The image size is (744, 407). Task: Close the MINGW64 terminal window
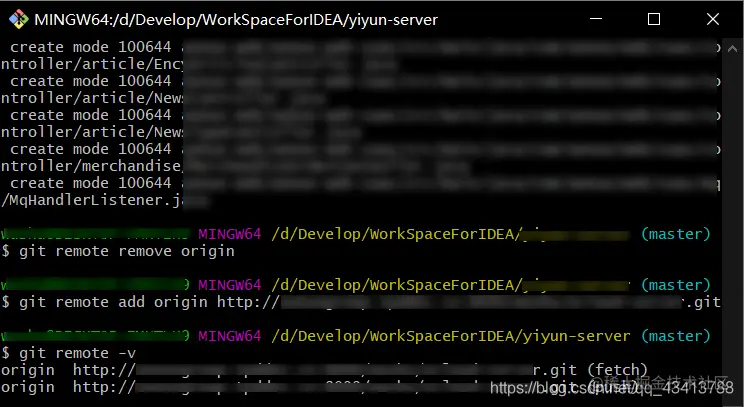(713, 19)
